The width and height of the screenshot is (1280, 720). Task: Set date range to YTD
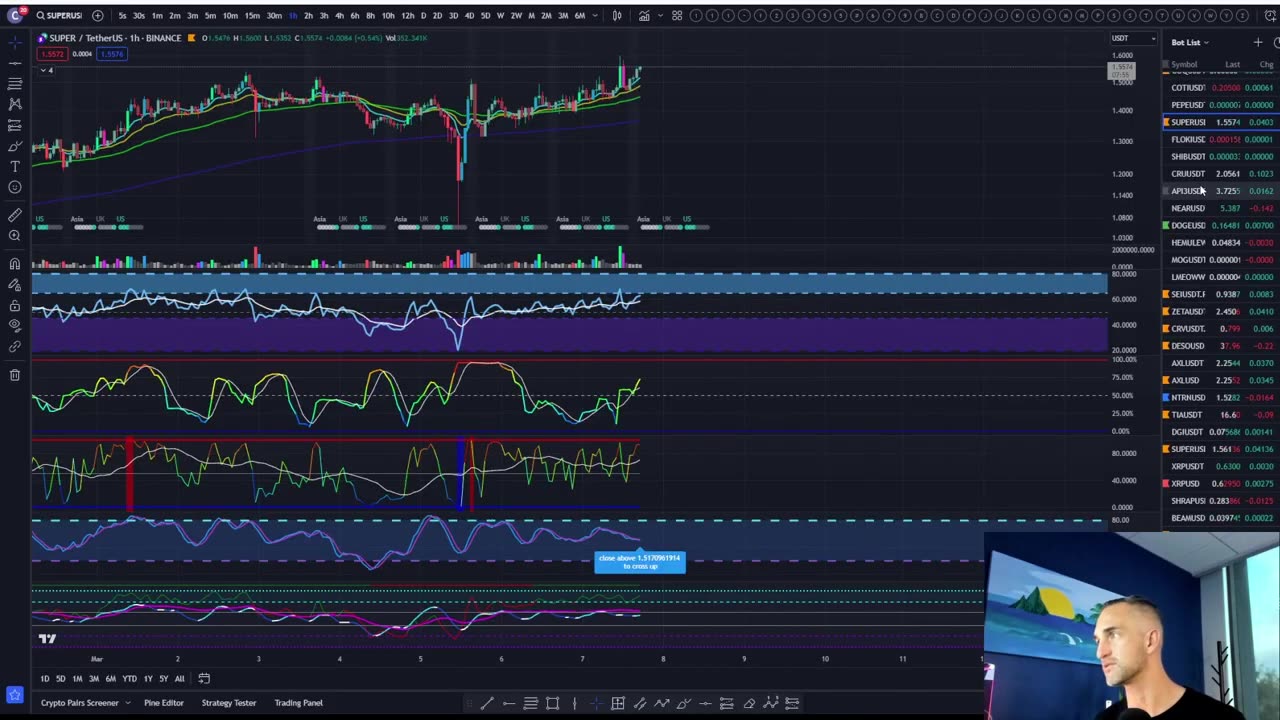click(x=129, y=679)
